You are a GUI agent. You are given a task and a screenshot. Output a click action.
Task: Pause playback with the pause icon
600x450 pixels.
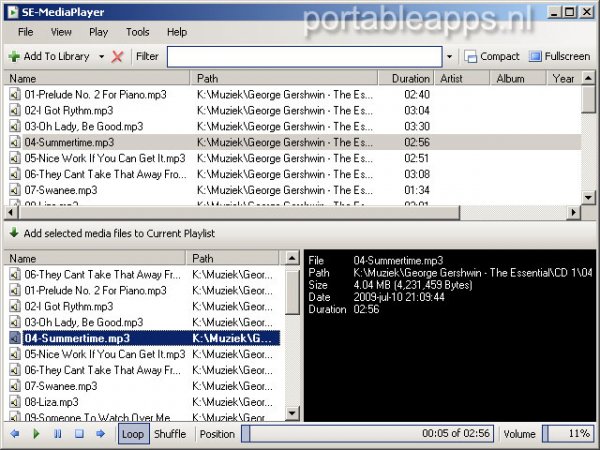57,434
